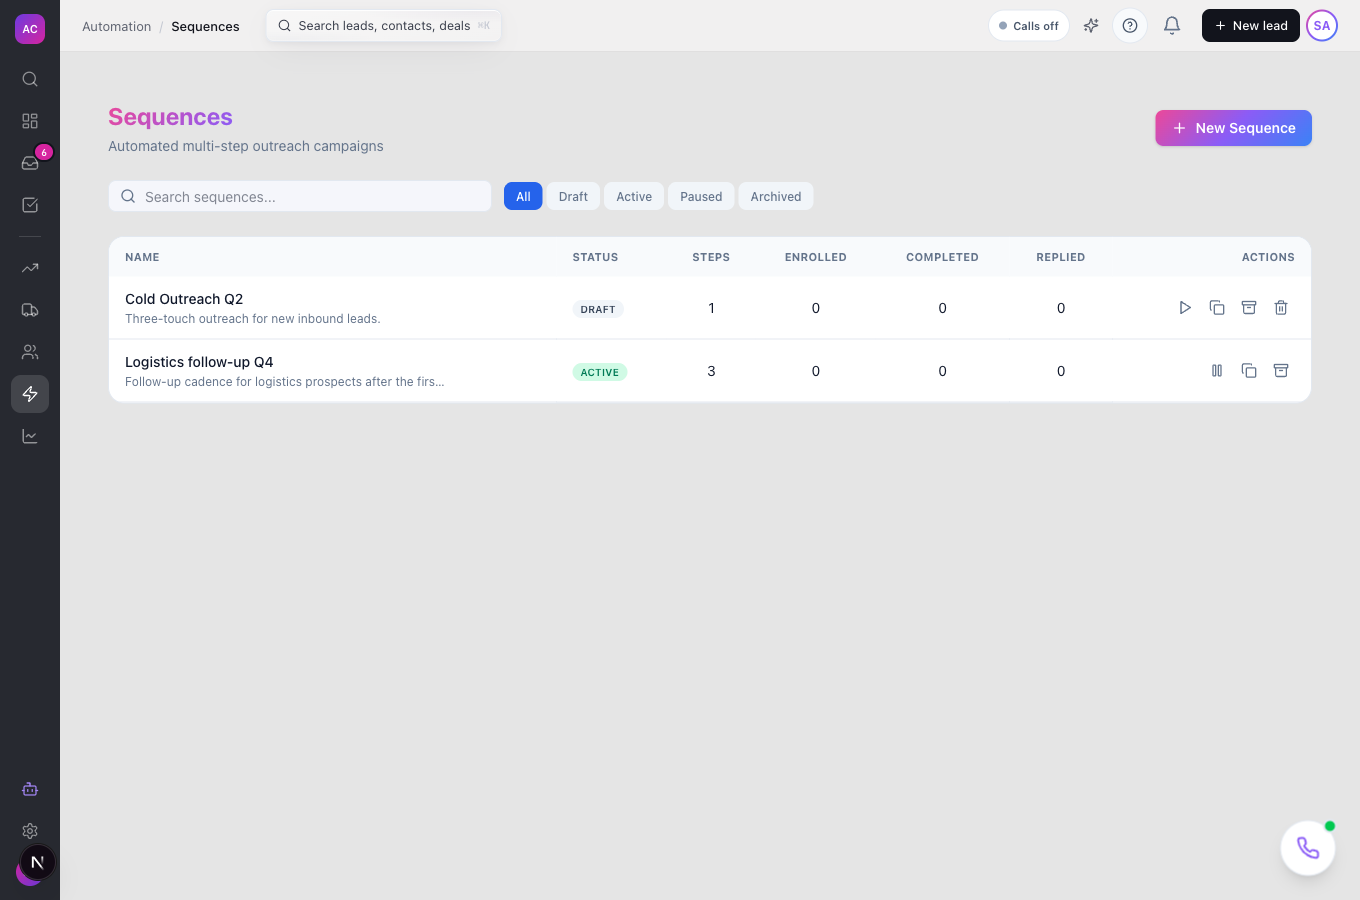
Task: Open the bot assistant icon in sidebar
Action: coord(30,789)
